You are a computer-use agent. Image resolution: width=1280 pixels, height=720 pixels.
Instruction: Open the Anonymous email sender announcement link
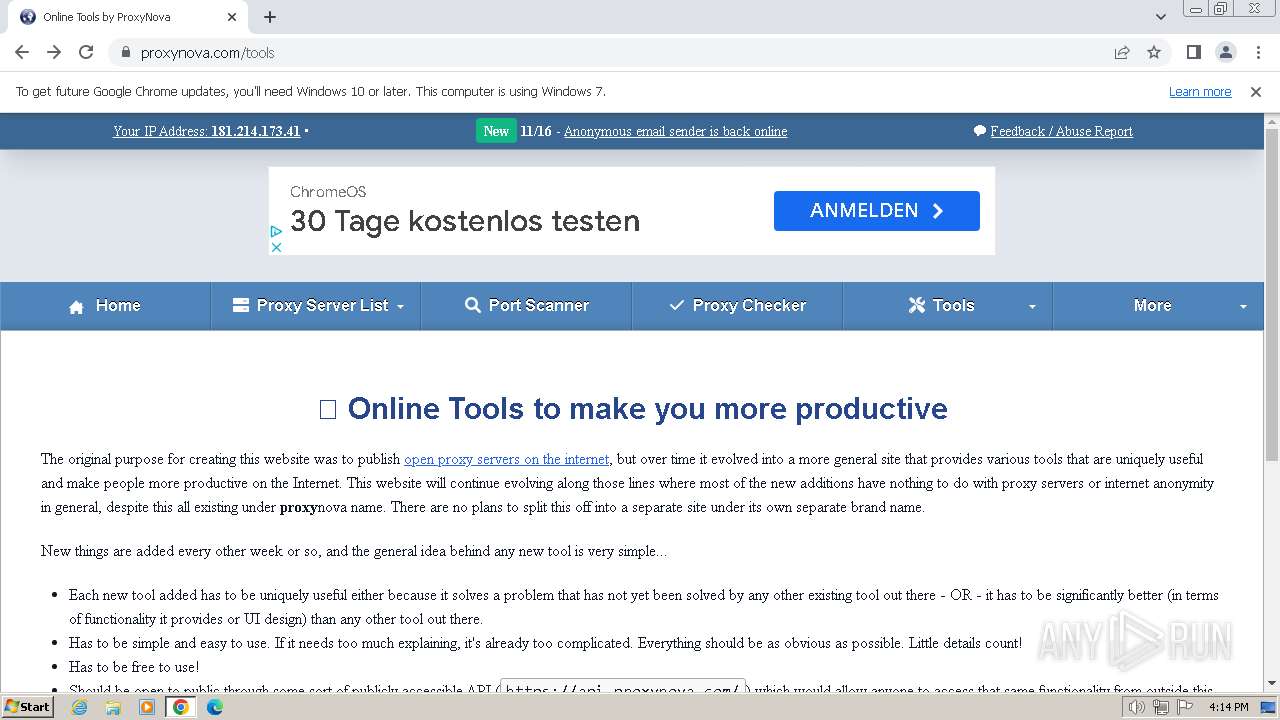(x=675, y=131)
